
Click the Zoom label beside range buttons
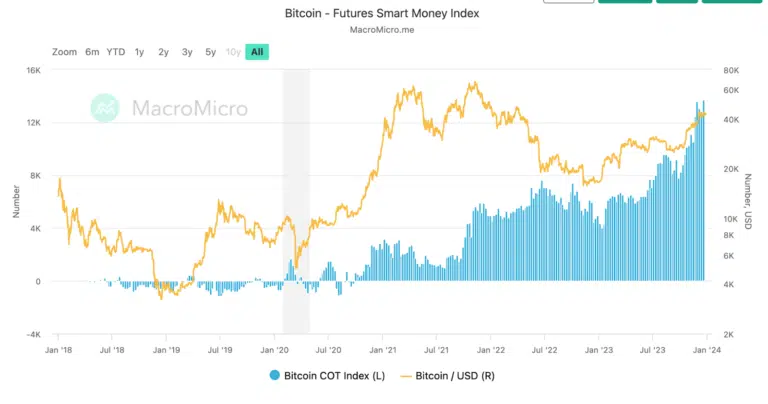point(64,52)
